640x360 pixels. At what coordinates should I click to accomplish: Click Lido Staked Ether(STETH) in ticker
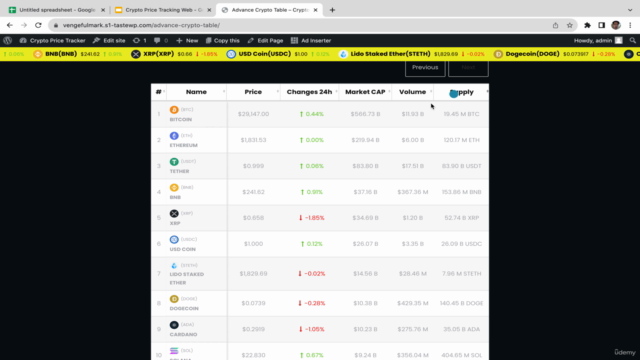pos(390,54)
